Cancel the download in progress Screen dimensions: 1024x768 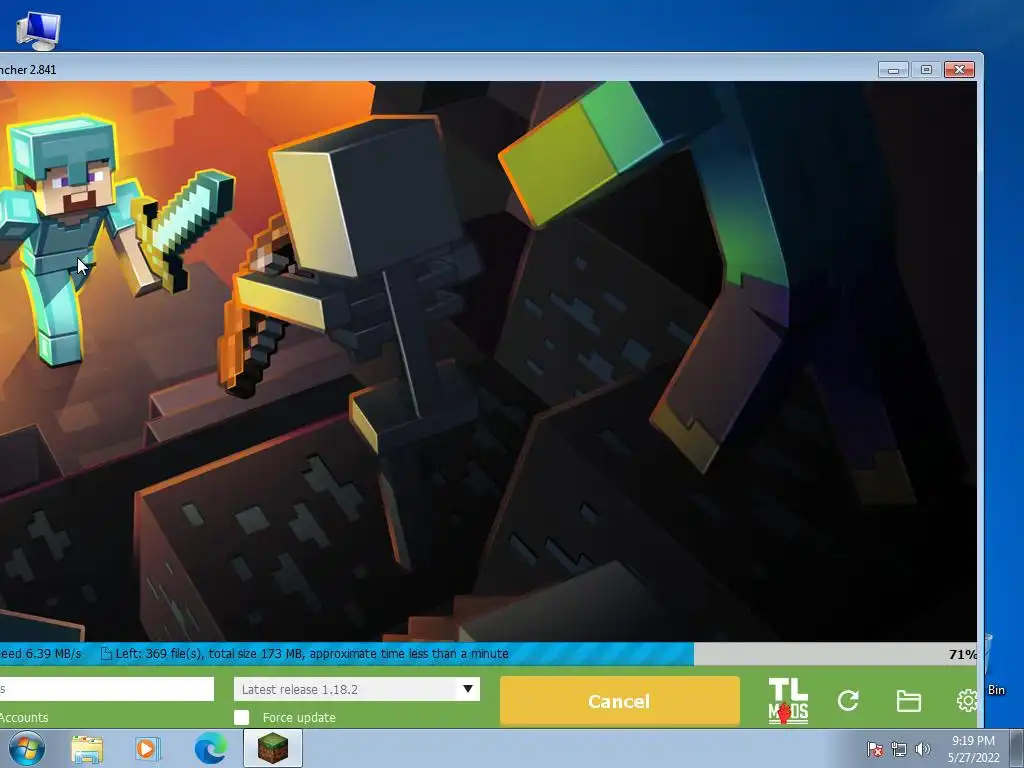[x=619, y=701]
